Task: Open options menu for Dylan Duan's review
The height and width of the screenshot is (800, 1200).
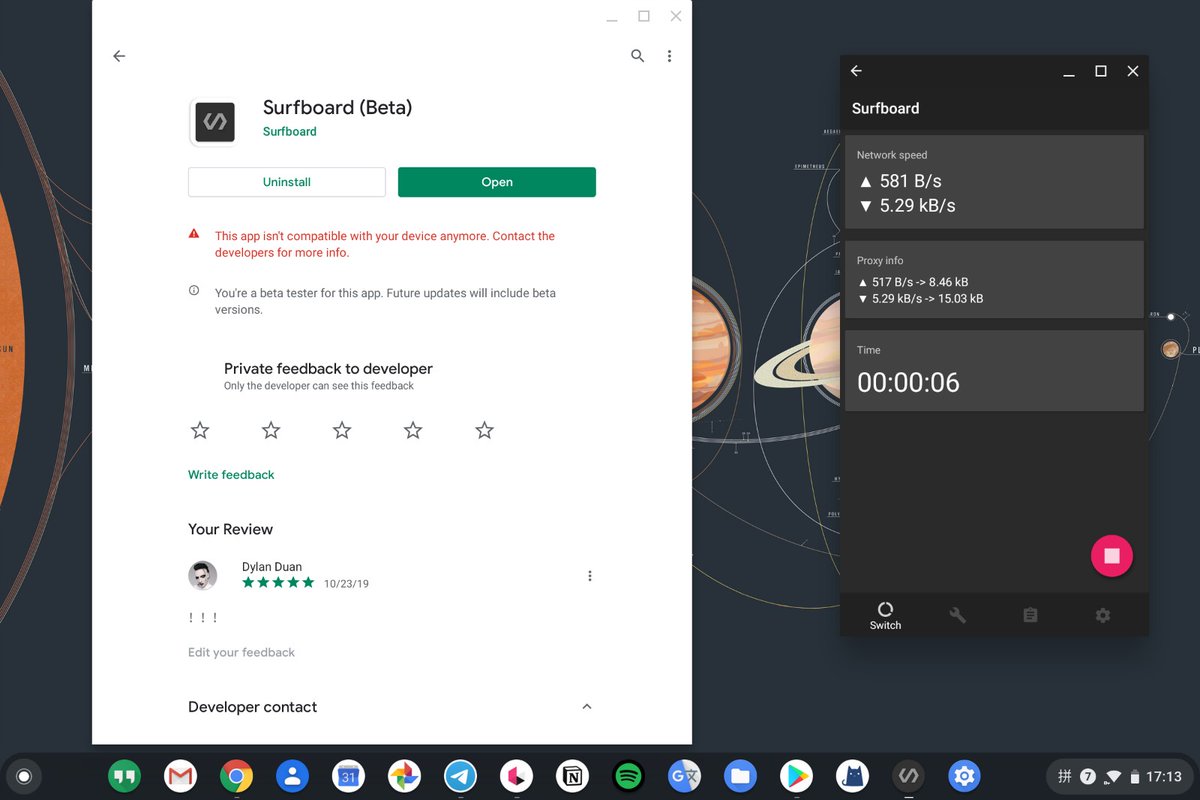Action: pyautogui.click(x=590, y=576)
